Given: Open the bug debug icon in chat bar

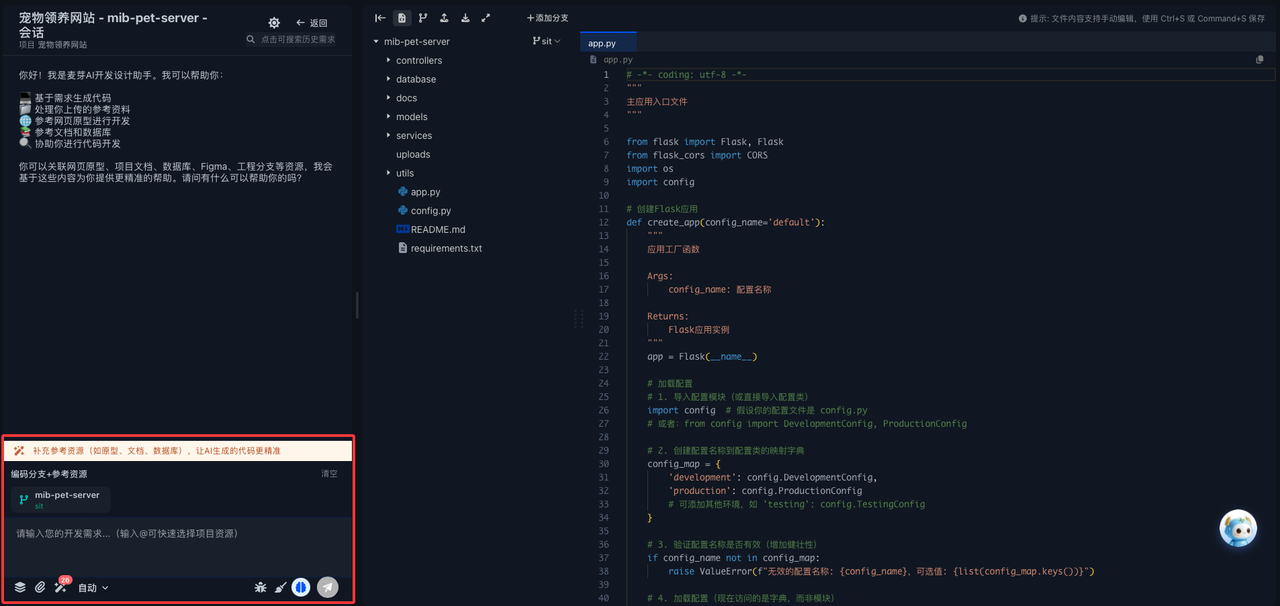Looking at the screenshot, I should [260, 587].
